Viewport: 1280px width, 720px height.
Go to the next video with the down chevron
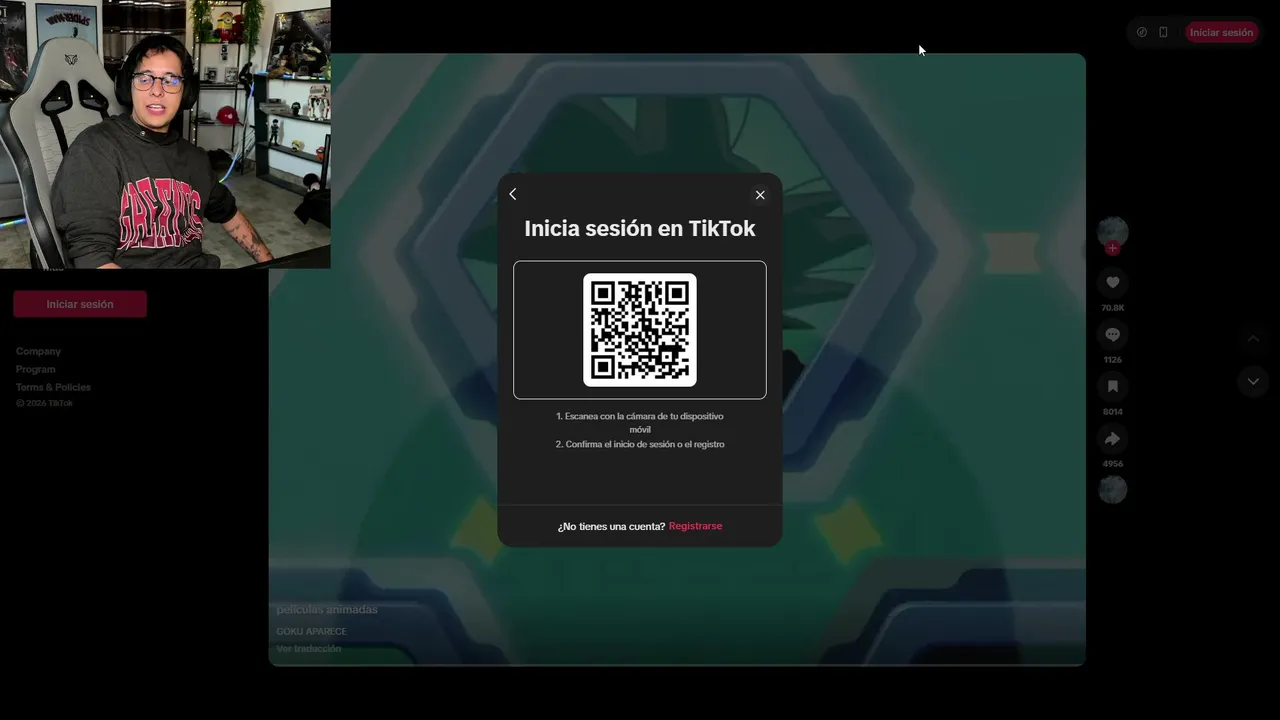tap(1253, 381)
